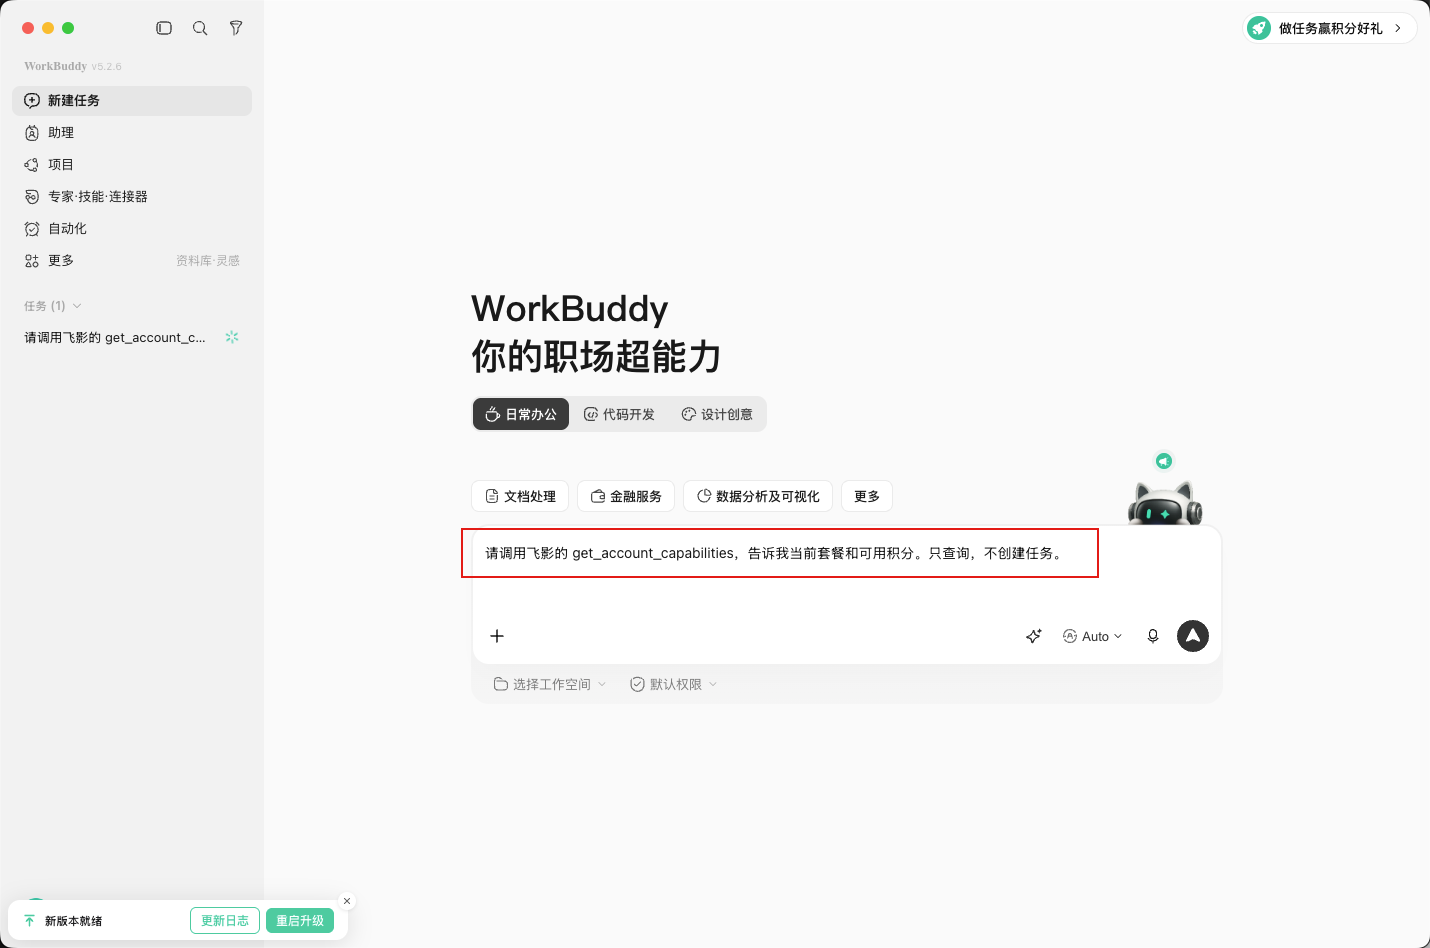
Task: Send the message with the arrow button
Action: (x=1193, y=636)
